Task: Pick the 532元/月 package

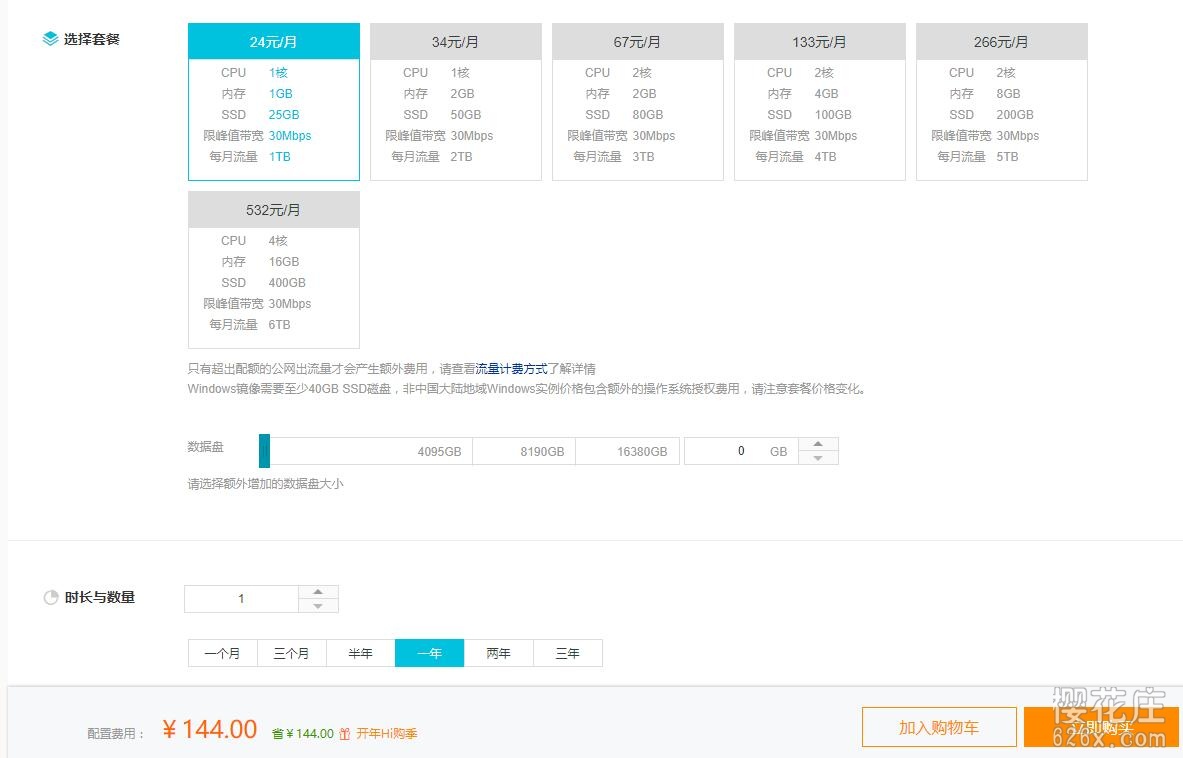Action: [x=274, y=270]
